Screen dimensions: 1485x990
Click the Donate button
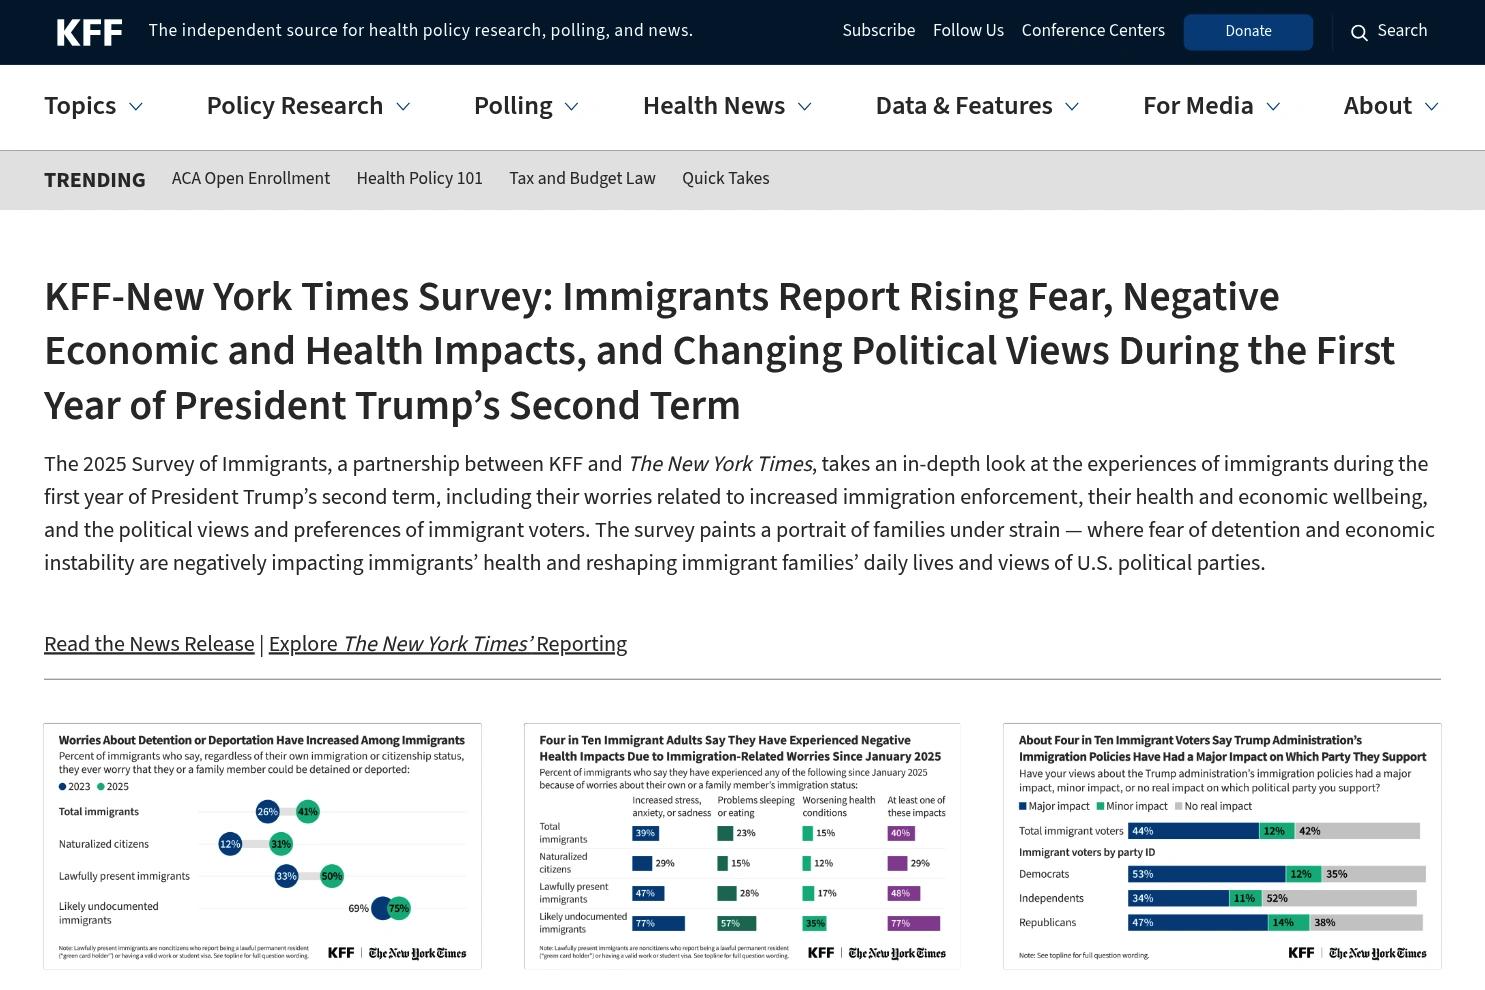click(x=1248, y=32)
